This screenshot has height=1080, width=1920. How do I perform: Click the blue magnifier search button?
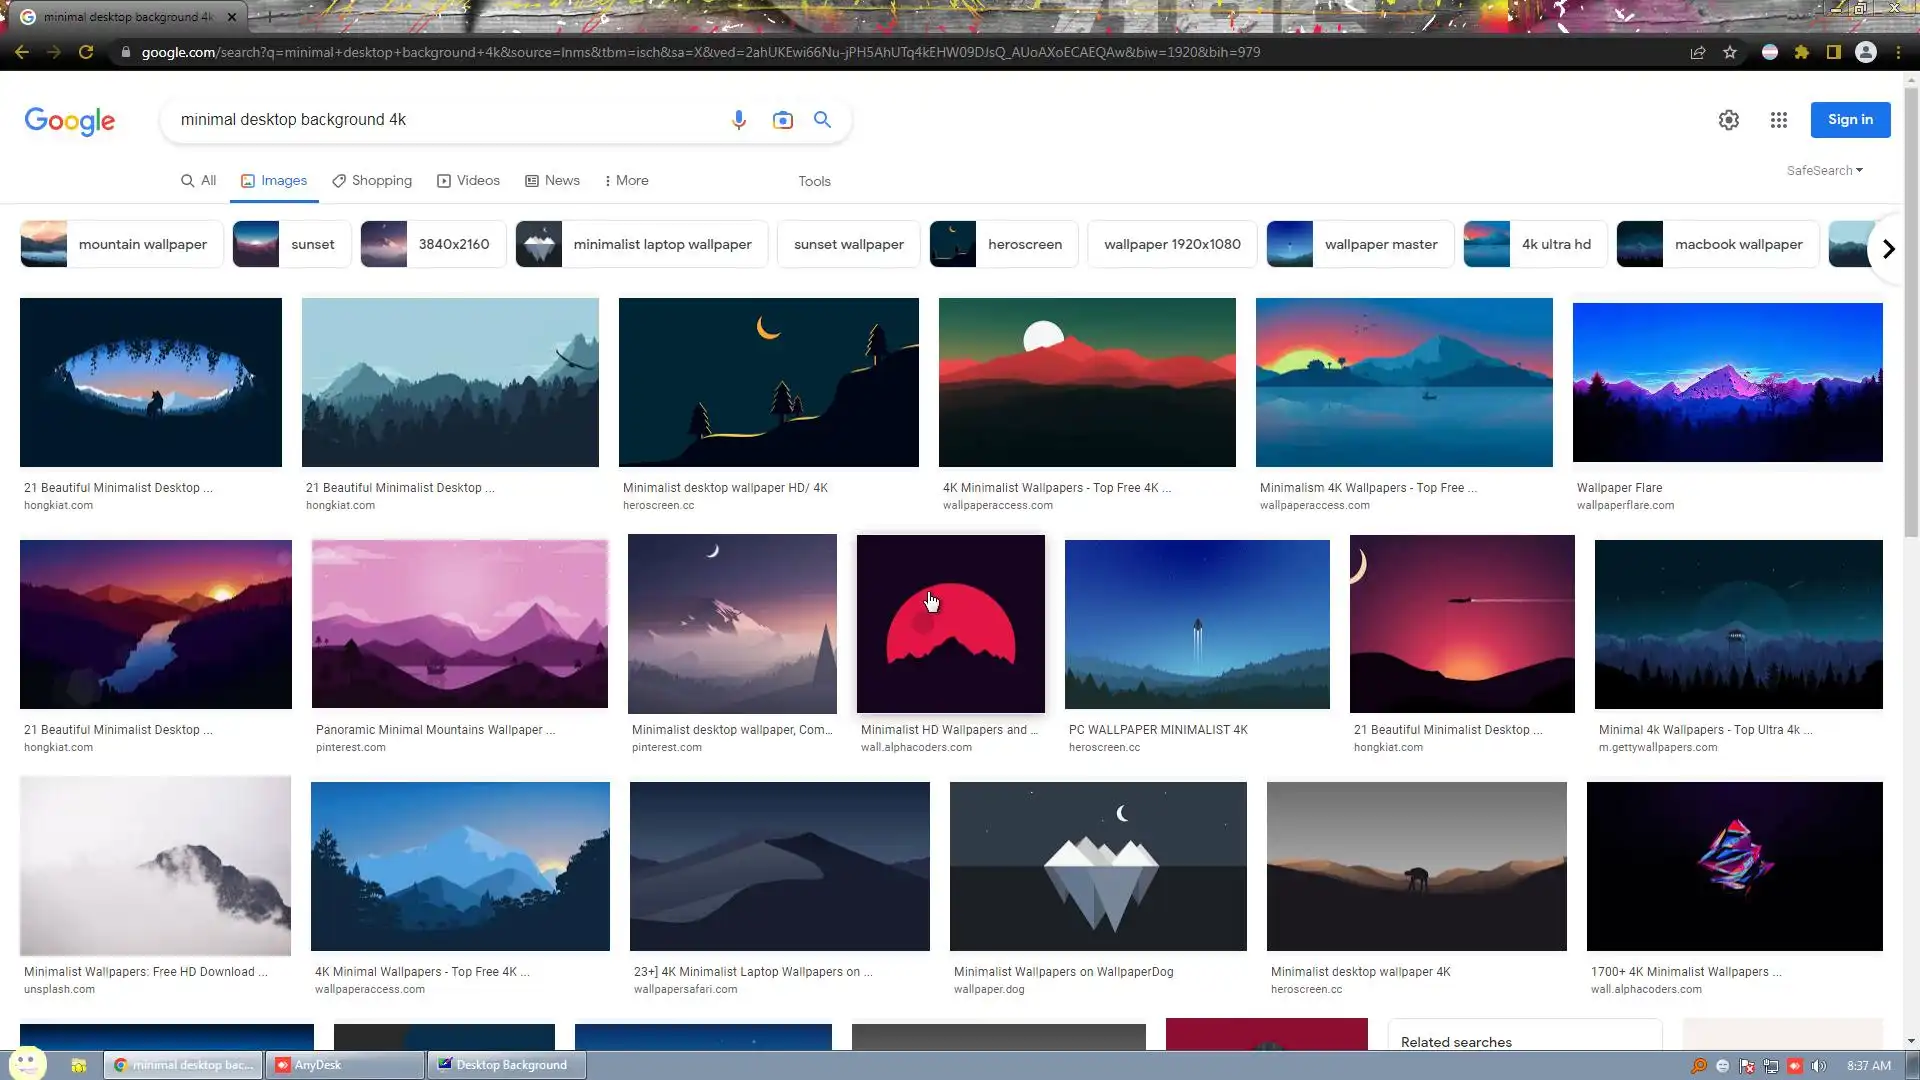(x=822, y=120)
